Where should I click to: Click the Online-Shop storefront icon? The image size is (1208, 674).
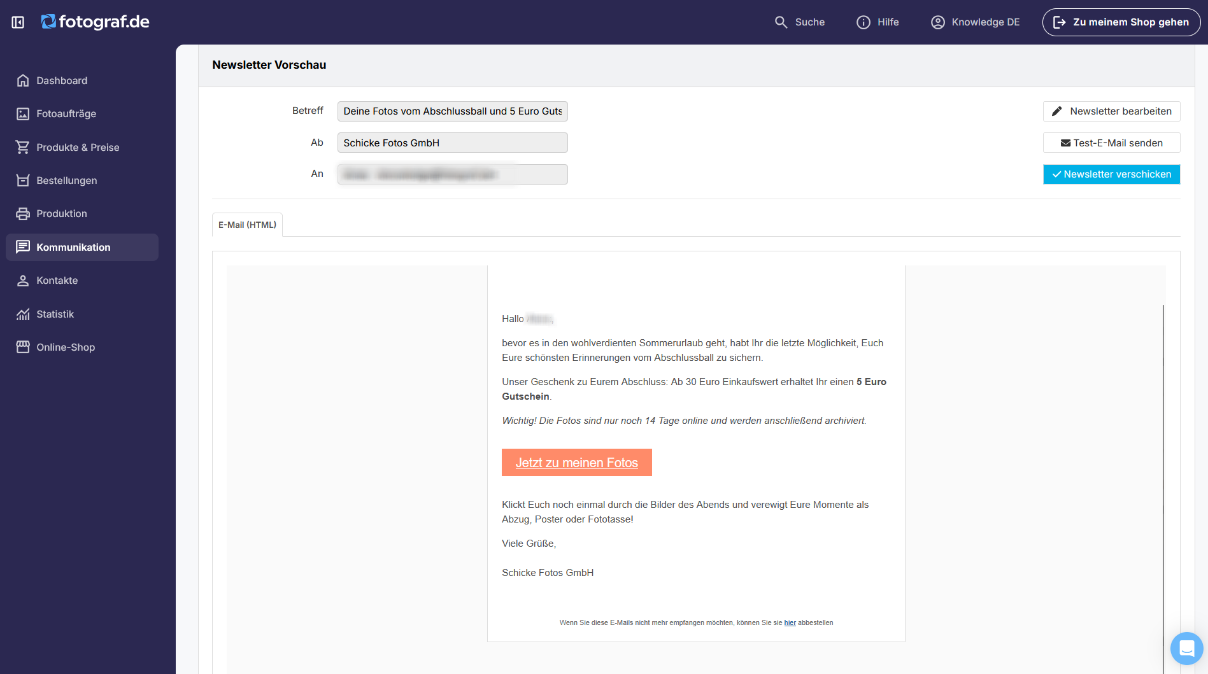[x=23, y=347]
